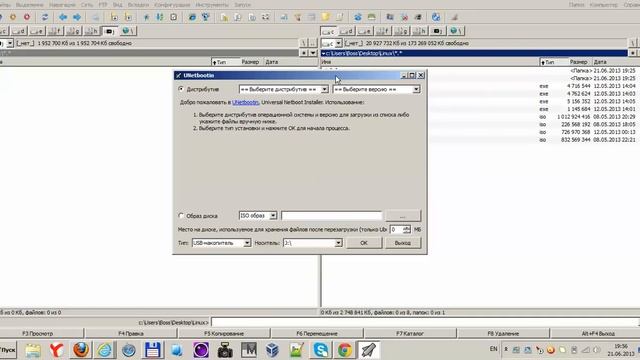Click F8 Удаление button

tap(503, 333)
